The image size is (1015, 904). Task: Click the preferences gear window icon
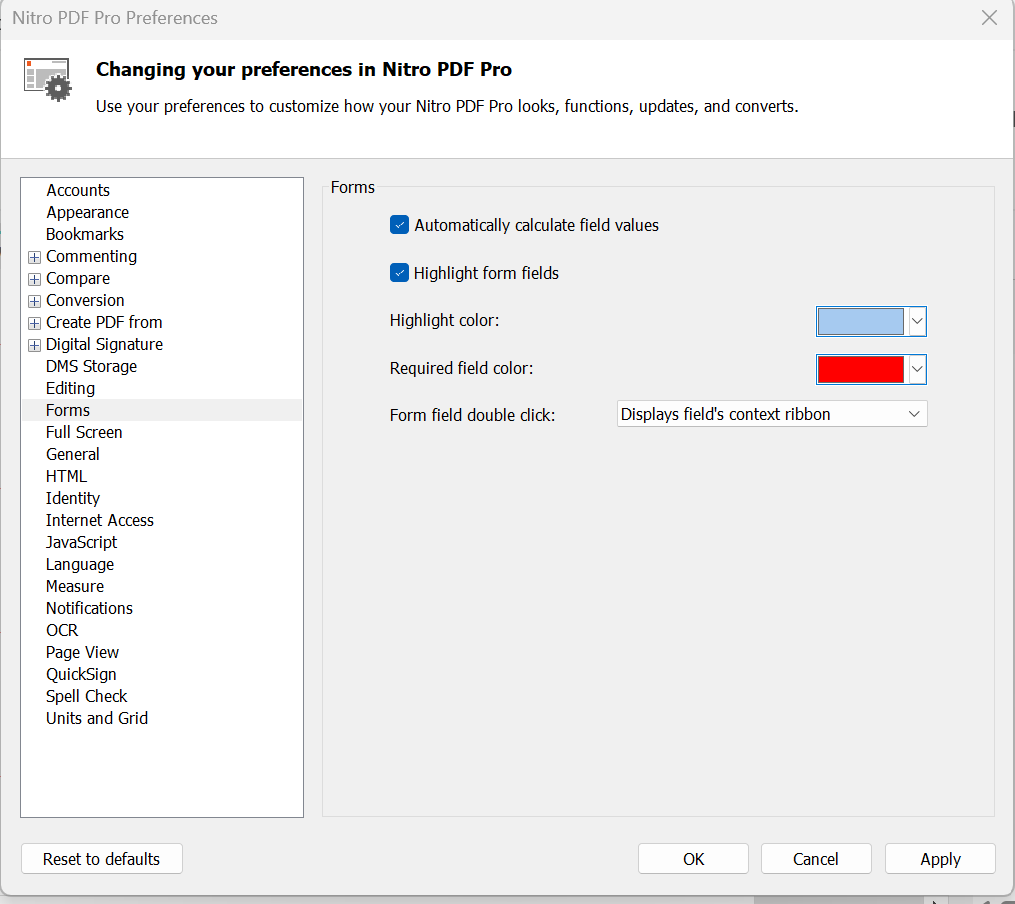click(48, 80)
